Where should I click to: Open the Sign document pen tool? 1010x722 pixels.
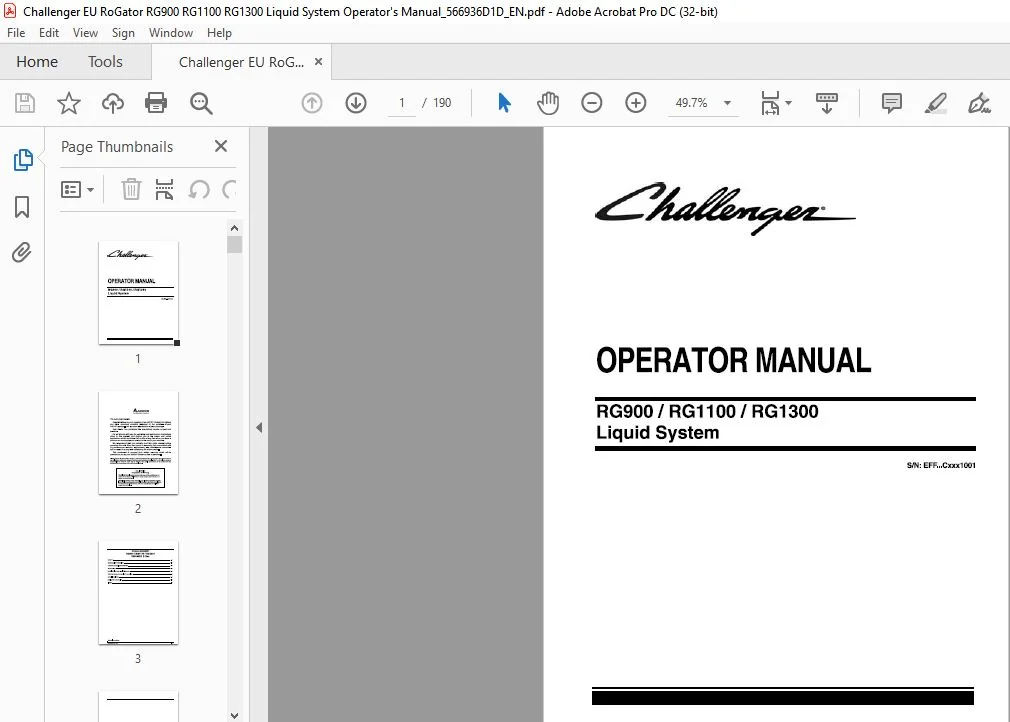point(979,103)
